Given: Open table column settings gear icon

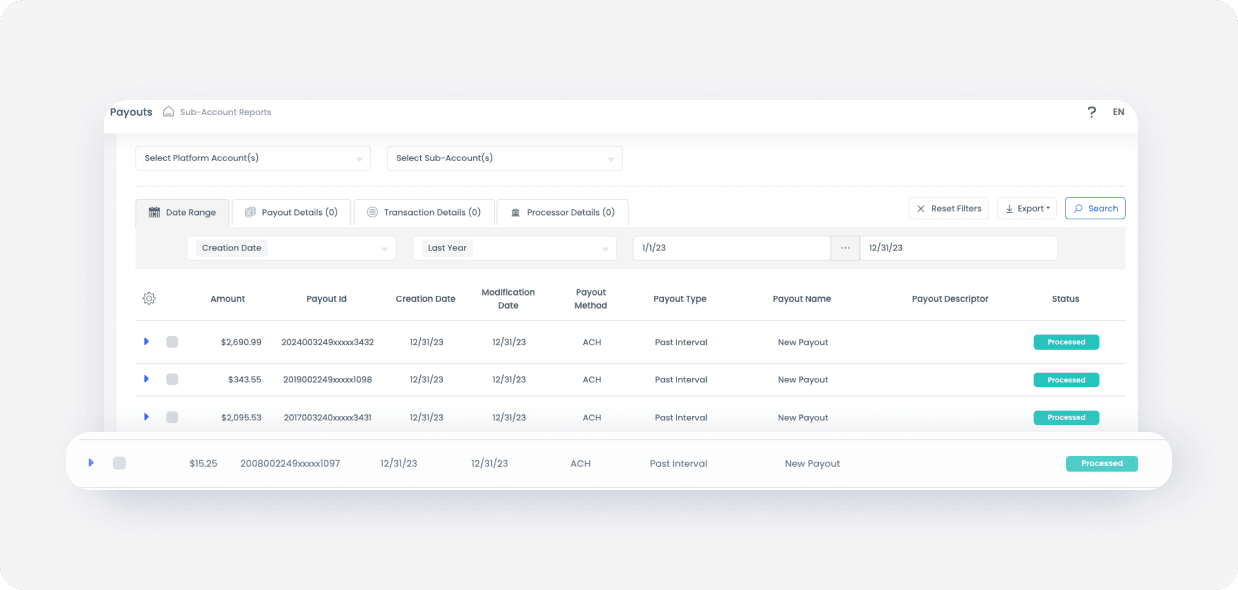Looking at the screenshot, I should [149, 299].
